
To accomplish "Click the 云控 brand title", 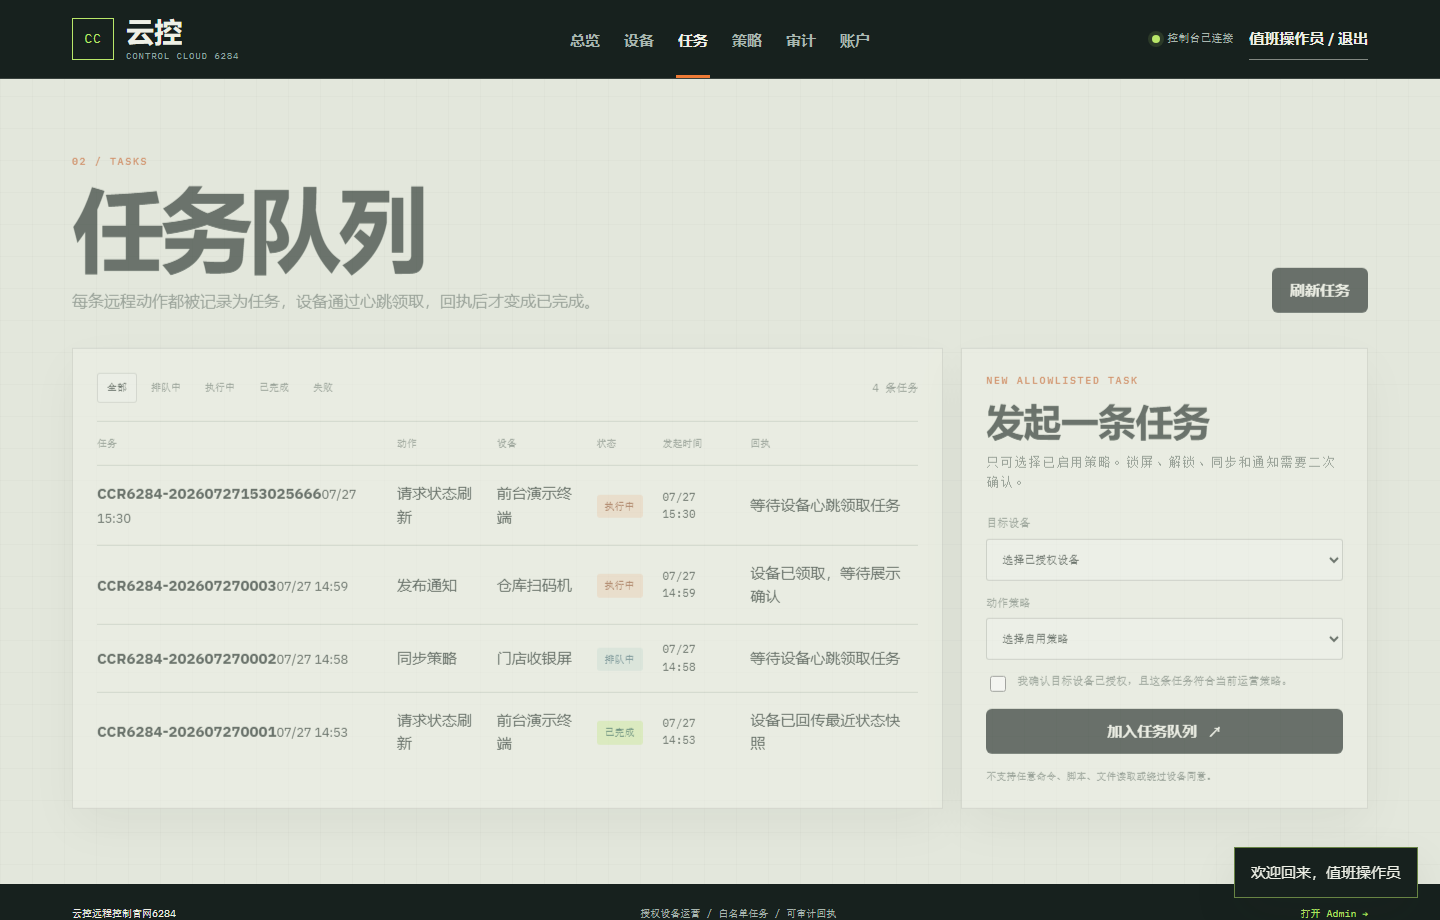I will click(x=154, y=33).
